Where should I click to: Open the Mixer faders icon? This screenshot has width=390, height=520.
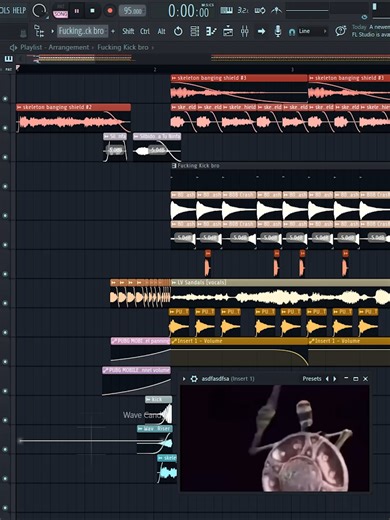[x=245, y=31]
